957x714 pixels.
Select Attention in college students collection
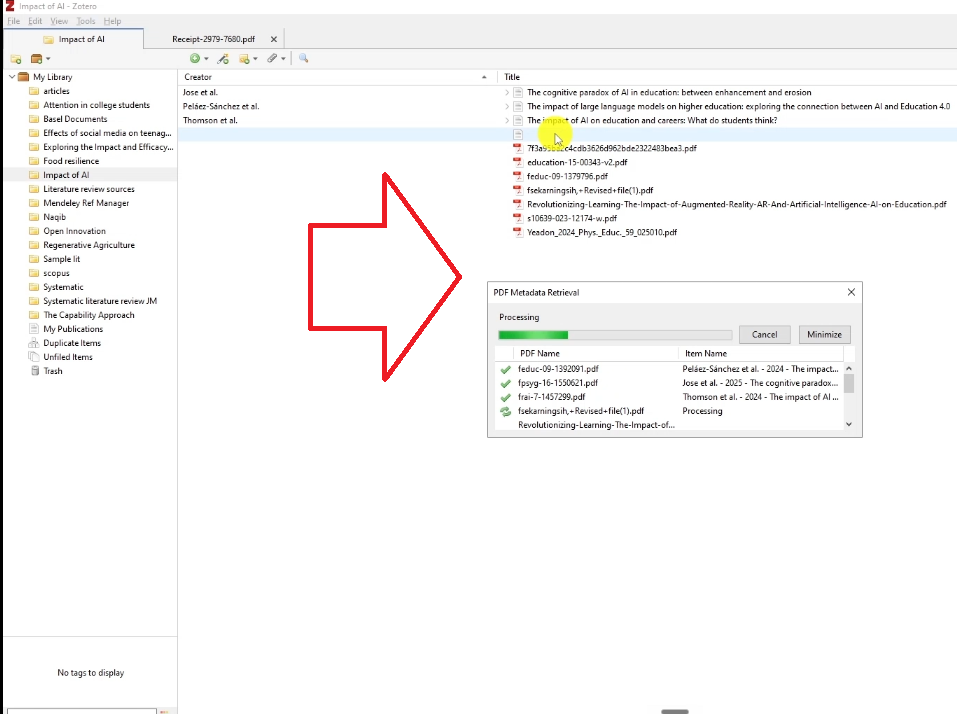click(x=96, y=105)
